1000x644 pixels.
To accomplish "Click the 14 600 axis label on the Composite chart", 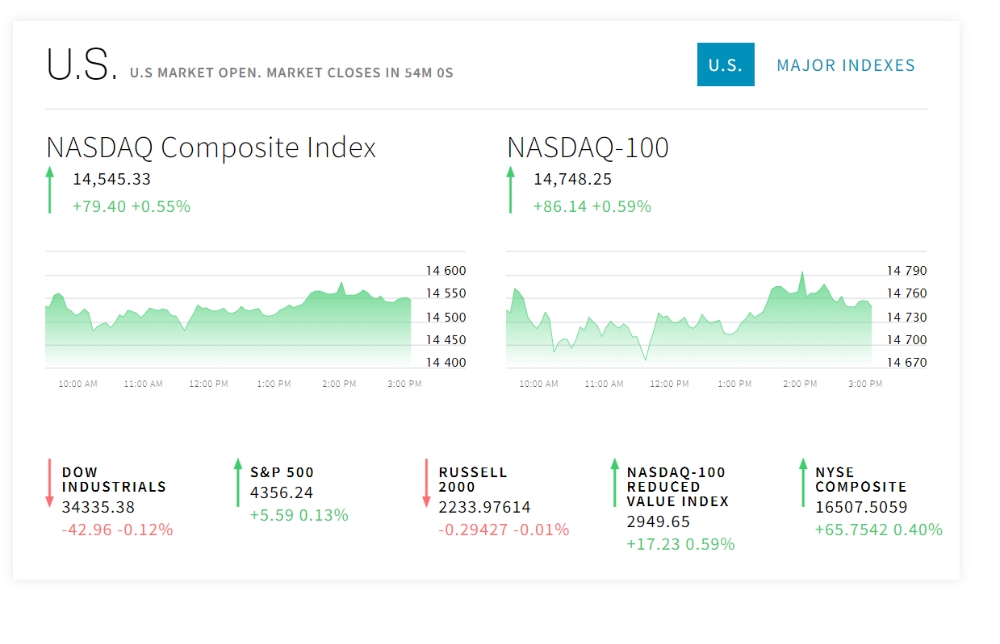I will pyautogui.click(x=446, y=270).
